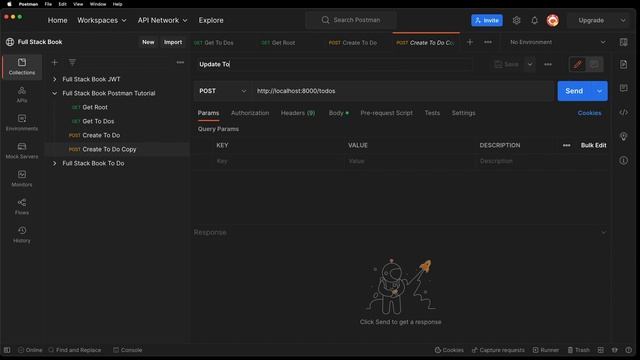Open the collections list more options menu
The width and height of the screenshot is (640, 360).
click(180, 62)
